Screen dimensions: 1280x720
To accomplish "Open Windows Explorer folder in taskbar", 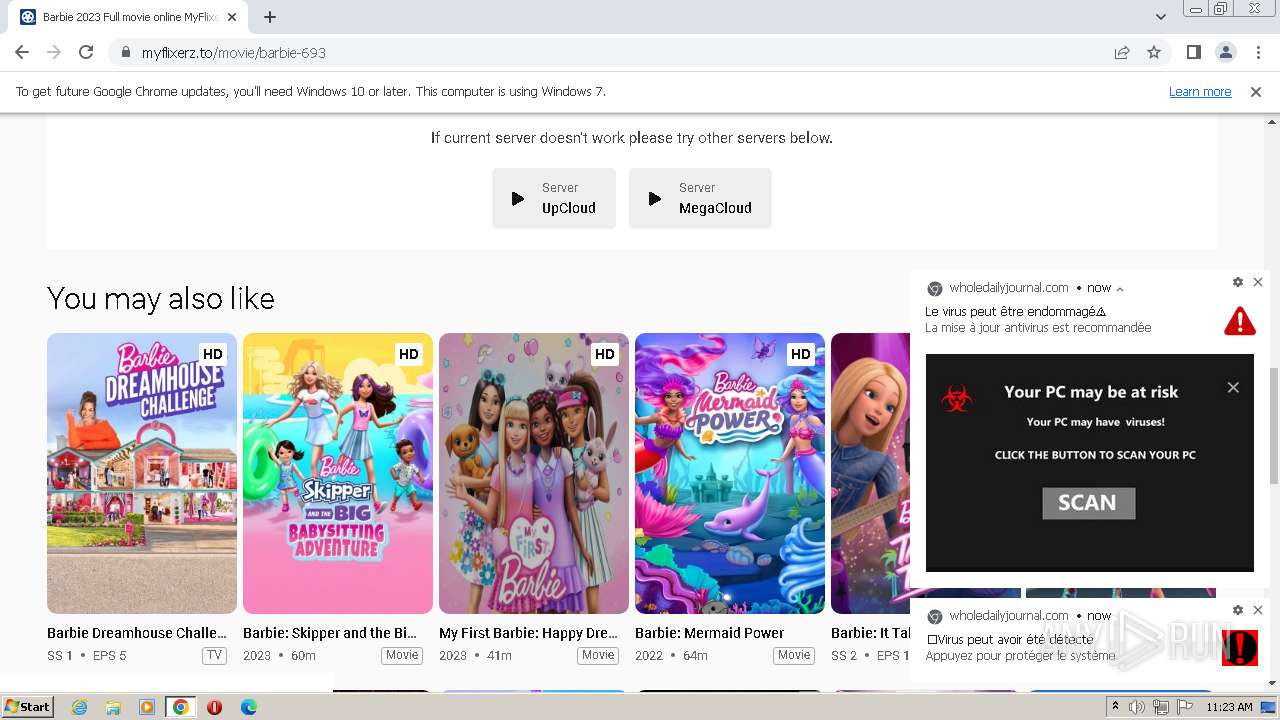I will tap(113, 707).
